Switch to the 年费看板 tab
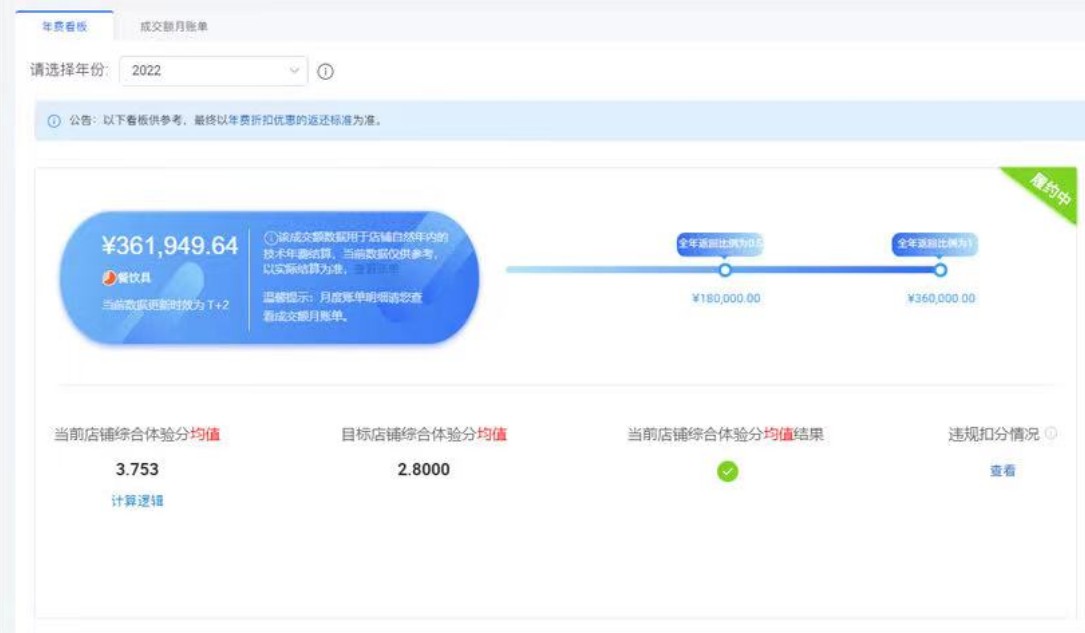The height and width of the screenshot is (633, 1085). click(64, 26)
